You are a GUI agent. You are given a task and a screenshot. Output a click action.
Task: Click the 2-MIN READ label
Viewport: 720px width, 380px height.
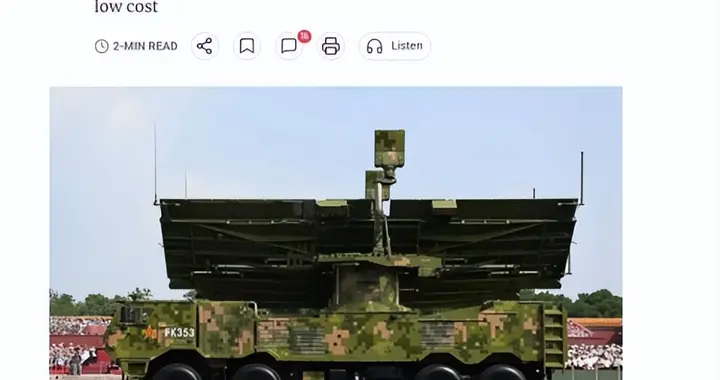pyautogui.click(x=136, y=46)
